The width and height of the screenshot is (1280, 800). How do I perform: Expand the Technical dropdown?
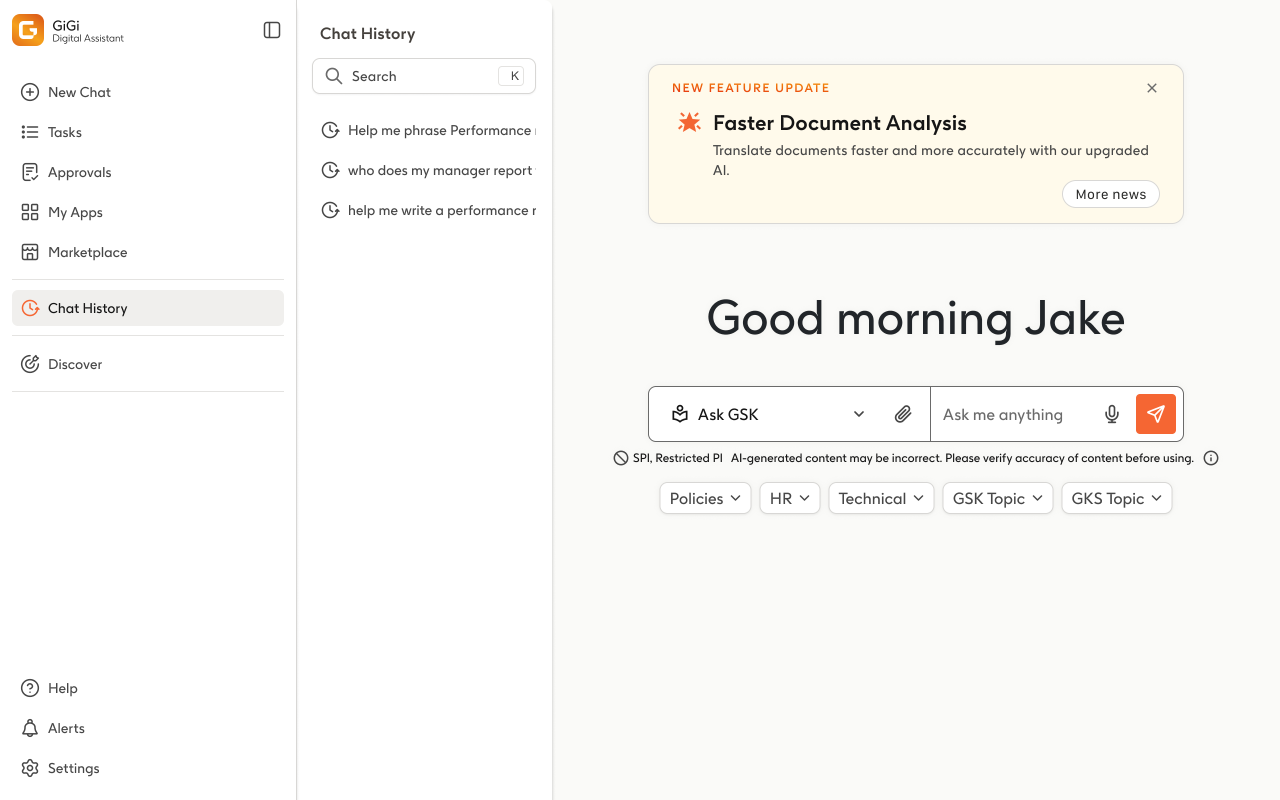coord(881,498)
